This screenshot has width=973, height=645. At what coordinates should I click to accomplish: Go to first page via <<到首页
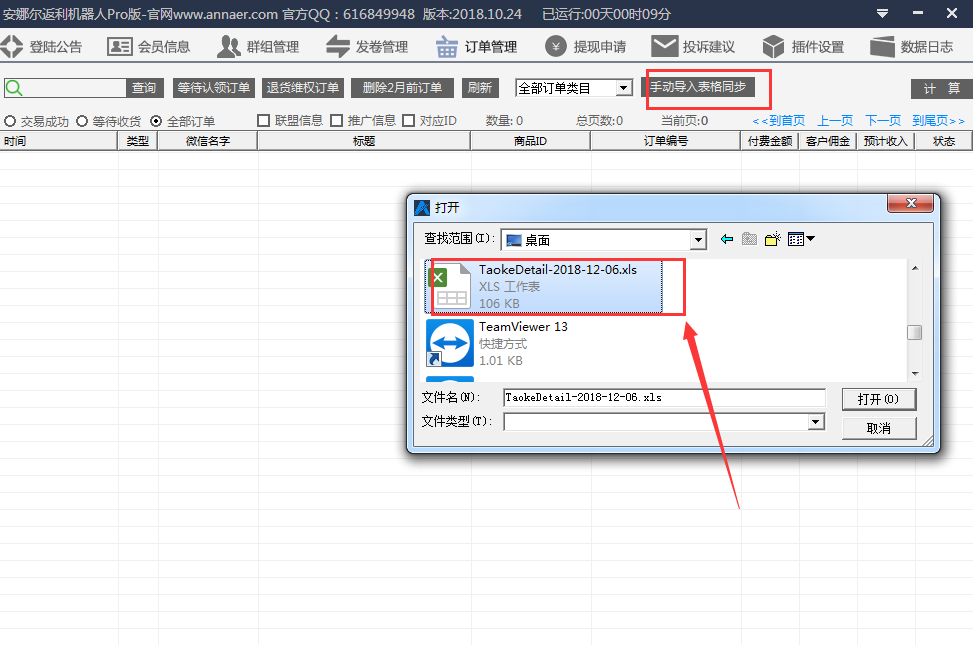click(x=779, y=121)
